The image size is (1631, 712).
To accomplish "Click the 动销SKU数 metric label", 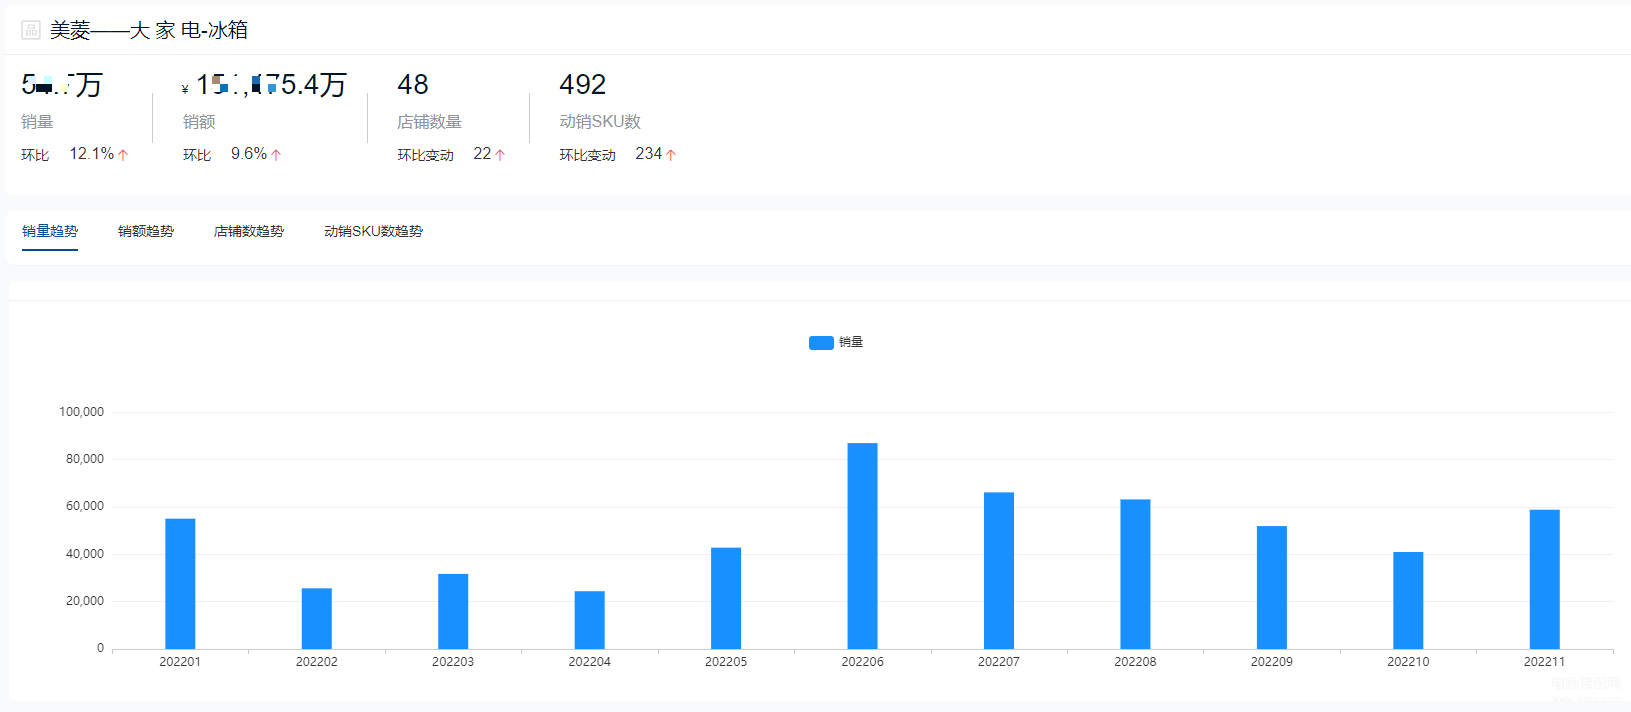I will [600, 122].
